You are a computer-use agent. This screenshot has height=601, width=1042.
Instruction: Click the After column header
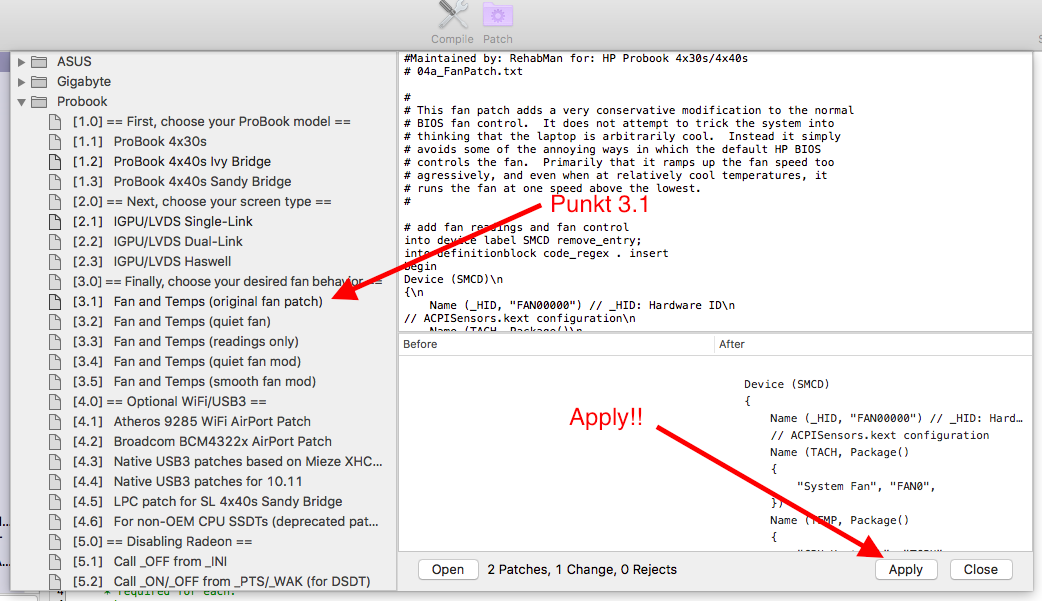click(x=873, y=344)
